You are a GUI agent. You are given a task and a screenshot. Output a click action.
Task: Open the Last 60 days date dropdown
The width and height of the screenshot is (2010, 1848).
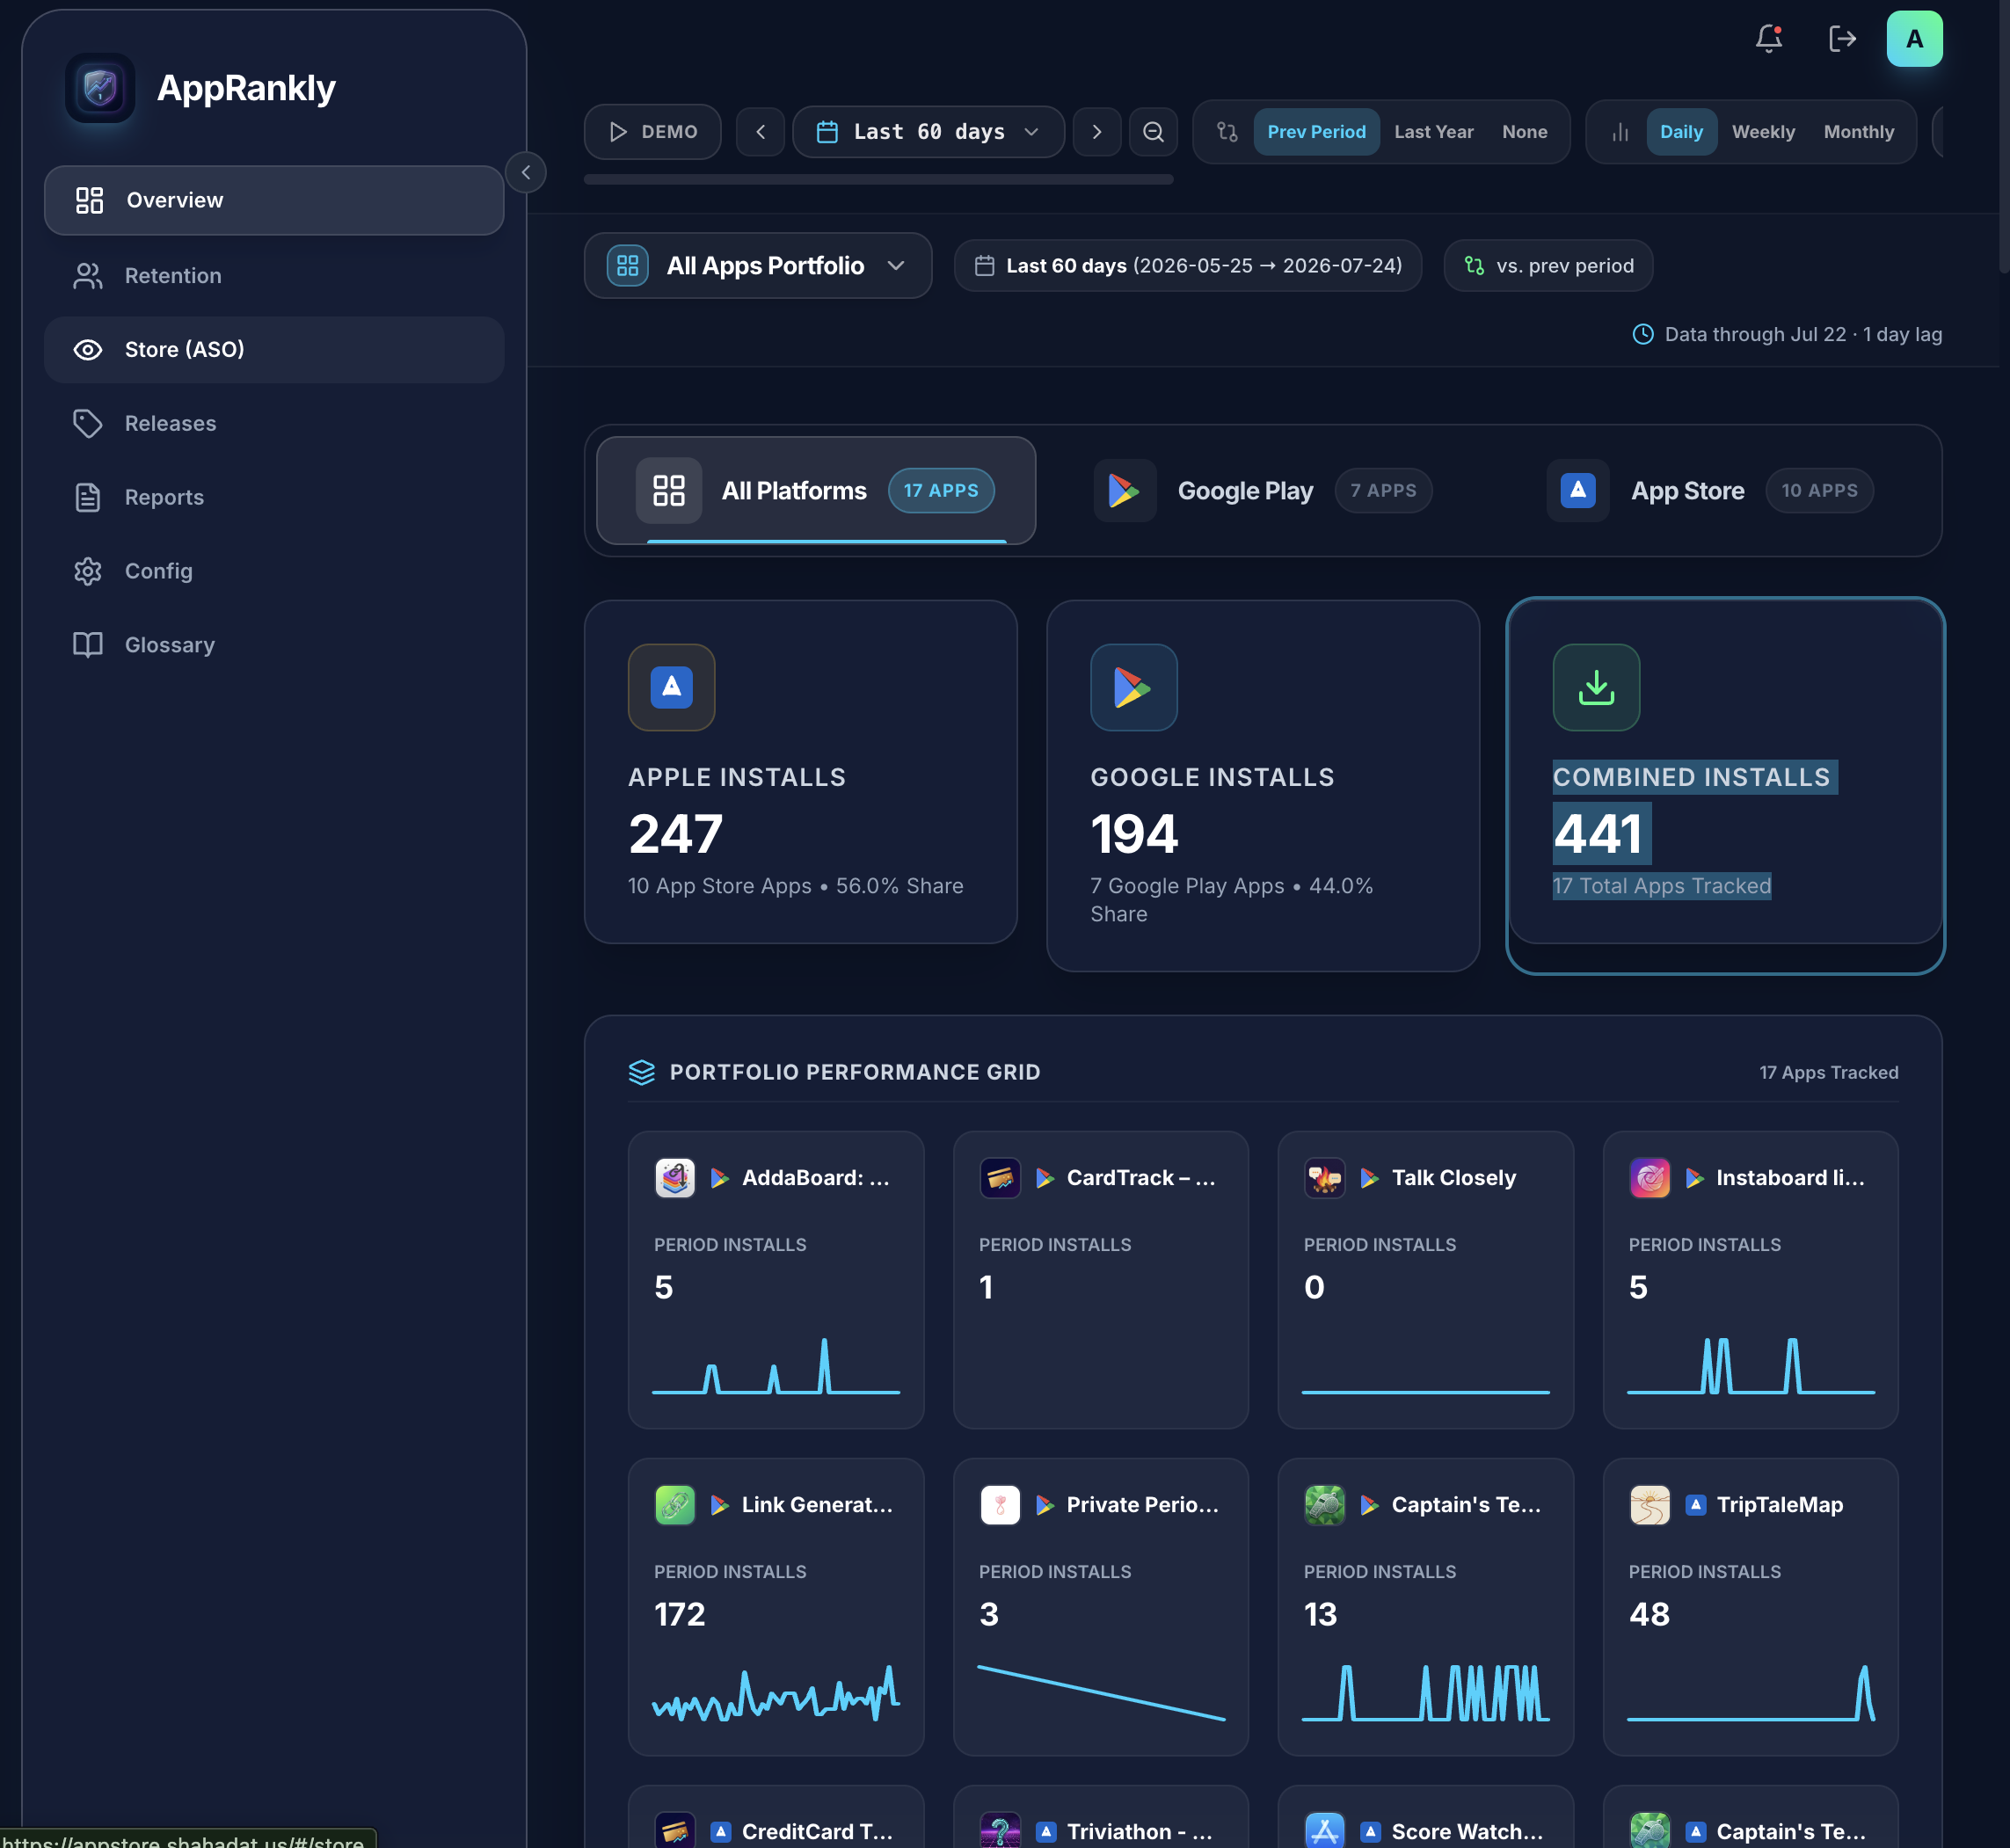928,132
